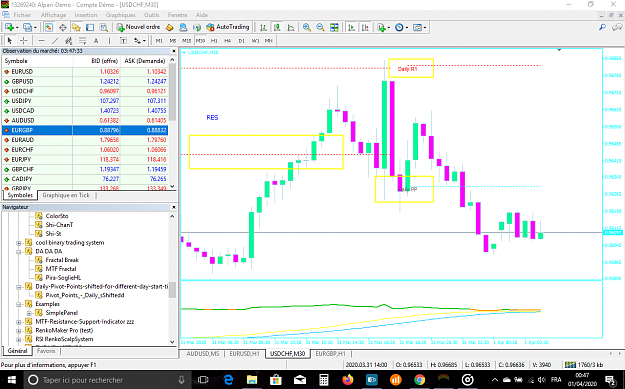Select the horizontal line drawing tool
Screen dimensions: 625x389
41,41
